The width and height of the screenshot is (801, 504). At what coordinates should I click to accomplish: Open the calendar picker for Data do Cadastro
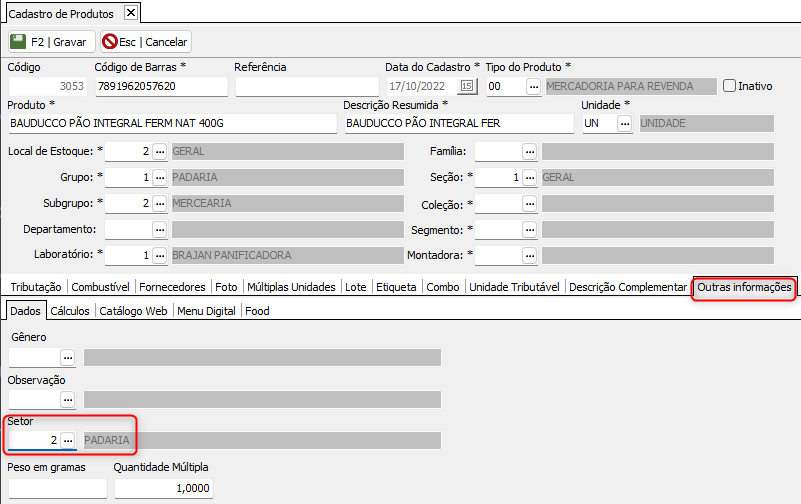coord(467,86)
